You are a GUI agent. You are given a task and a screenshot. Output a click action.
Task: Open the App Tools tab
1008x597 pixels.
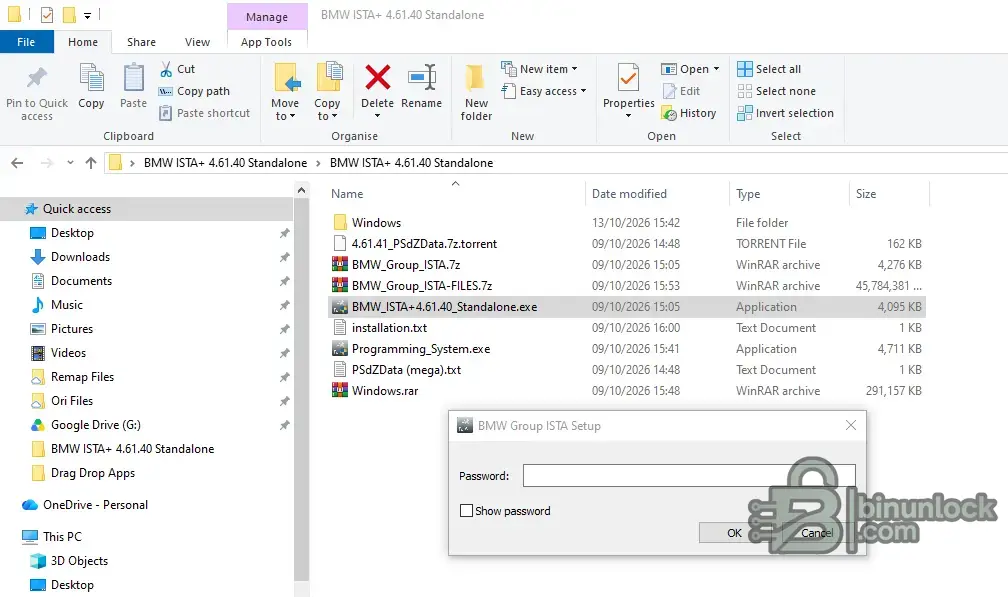pyautogui.click(x=266, y=42)
